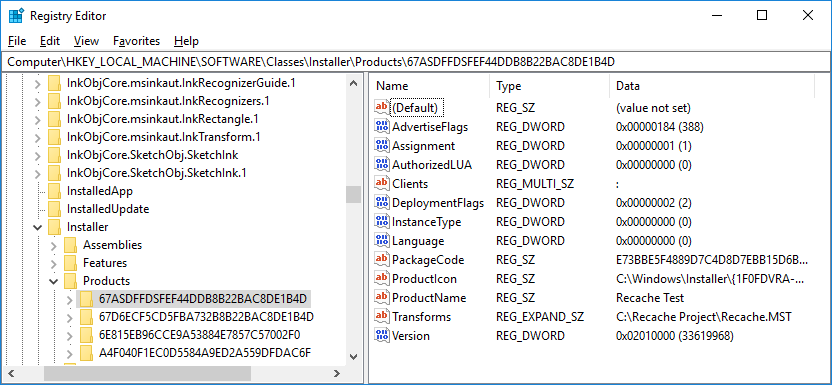This screenshot has width=832, height=385.
Task: Click the string icon beside (Default)
Action: coord(382,108)
